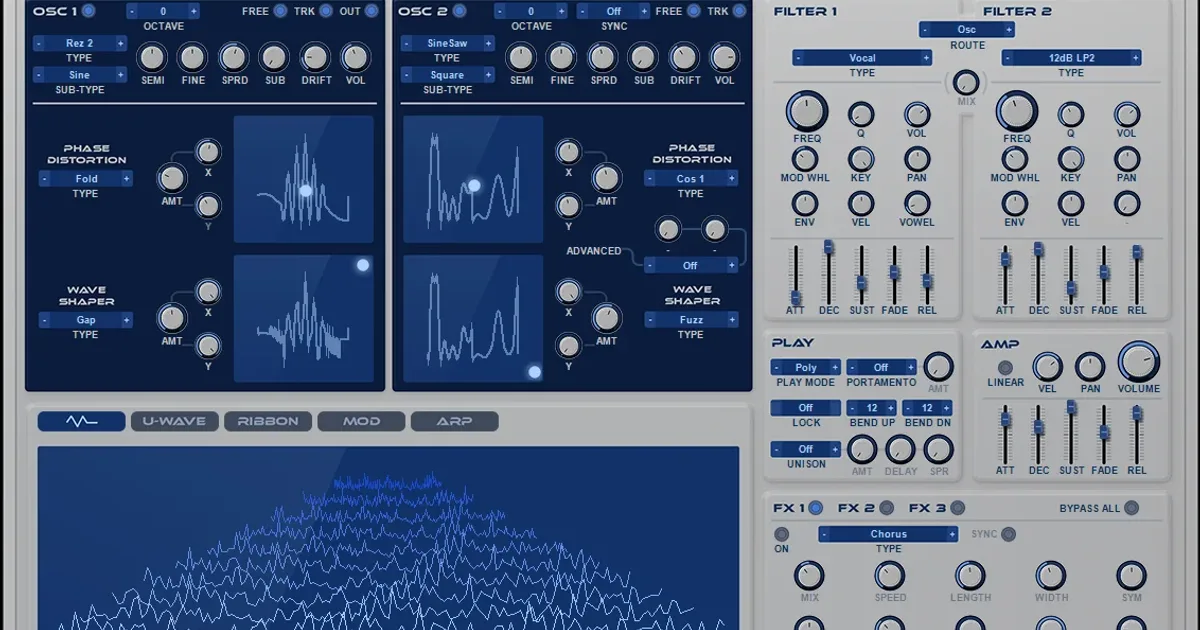Click the UNISON Off selector
Screen dimensions: 1200x630
click(x=805, y=449)
